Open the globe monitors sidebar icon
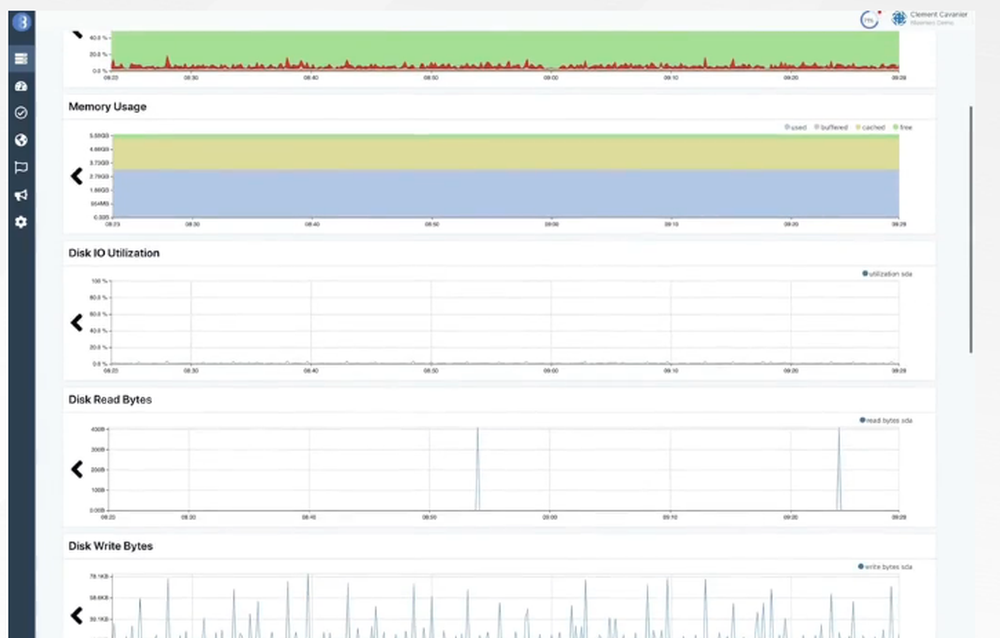 click(21, 140)
